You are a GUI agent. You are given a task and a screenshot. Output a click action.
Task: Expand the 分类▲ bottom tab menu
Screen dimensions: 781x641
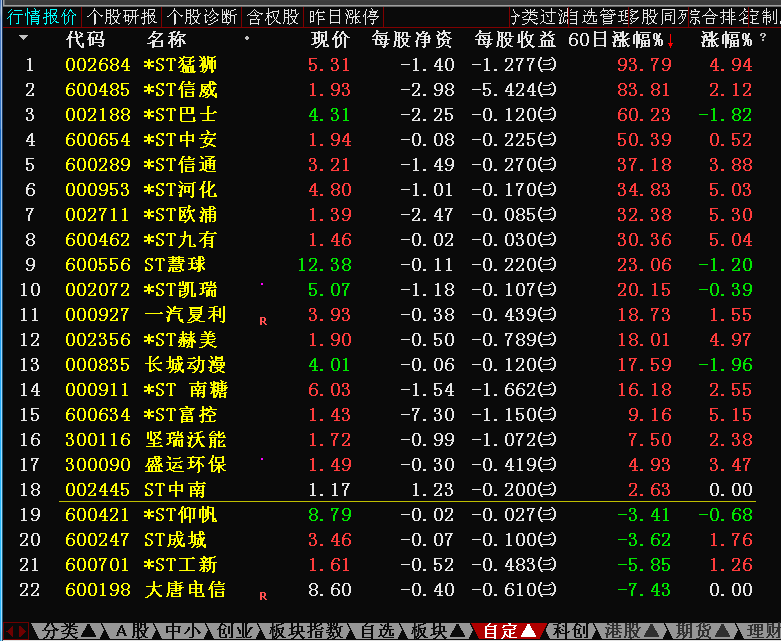[x=67, y=631]
